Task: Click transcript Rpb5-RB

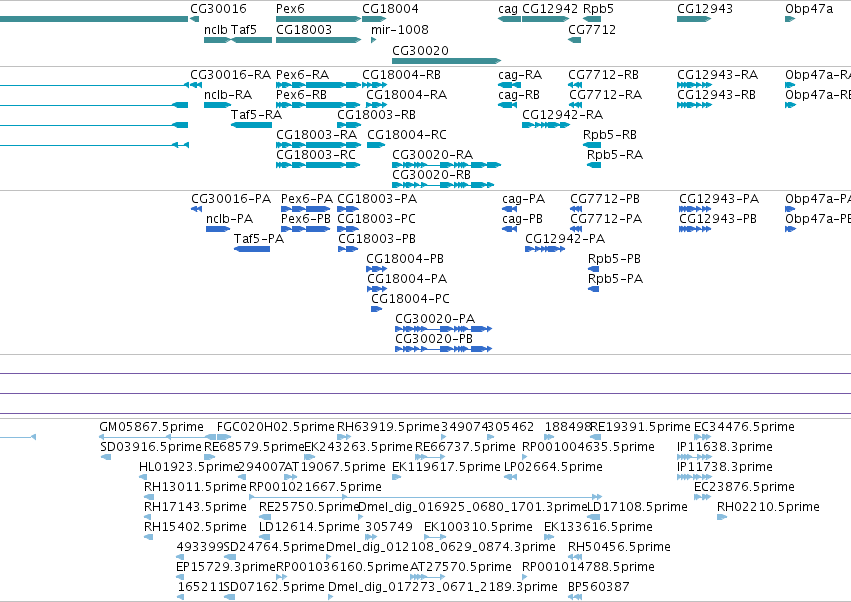Action: point(609,135)
